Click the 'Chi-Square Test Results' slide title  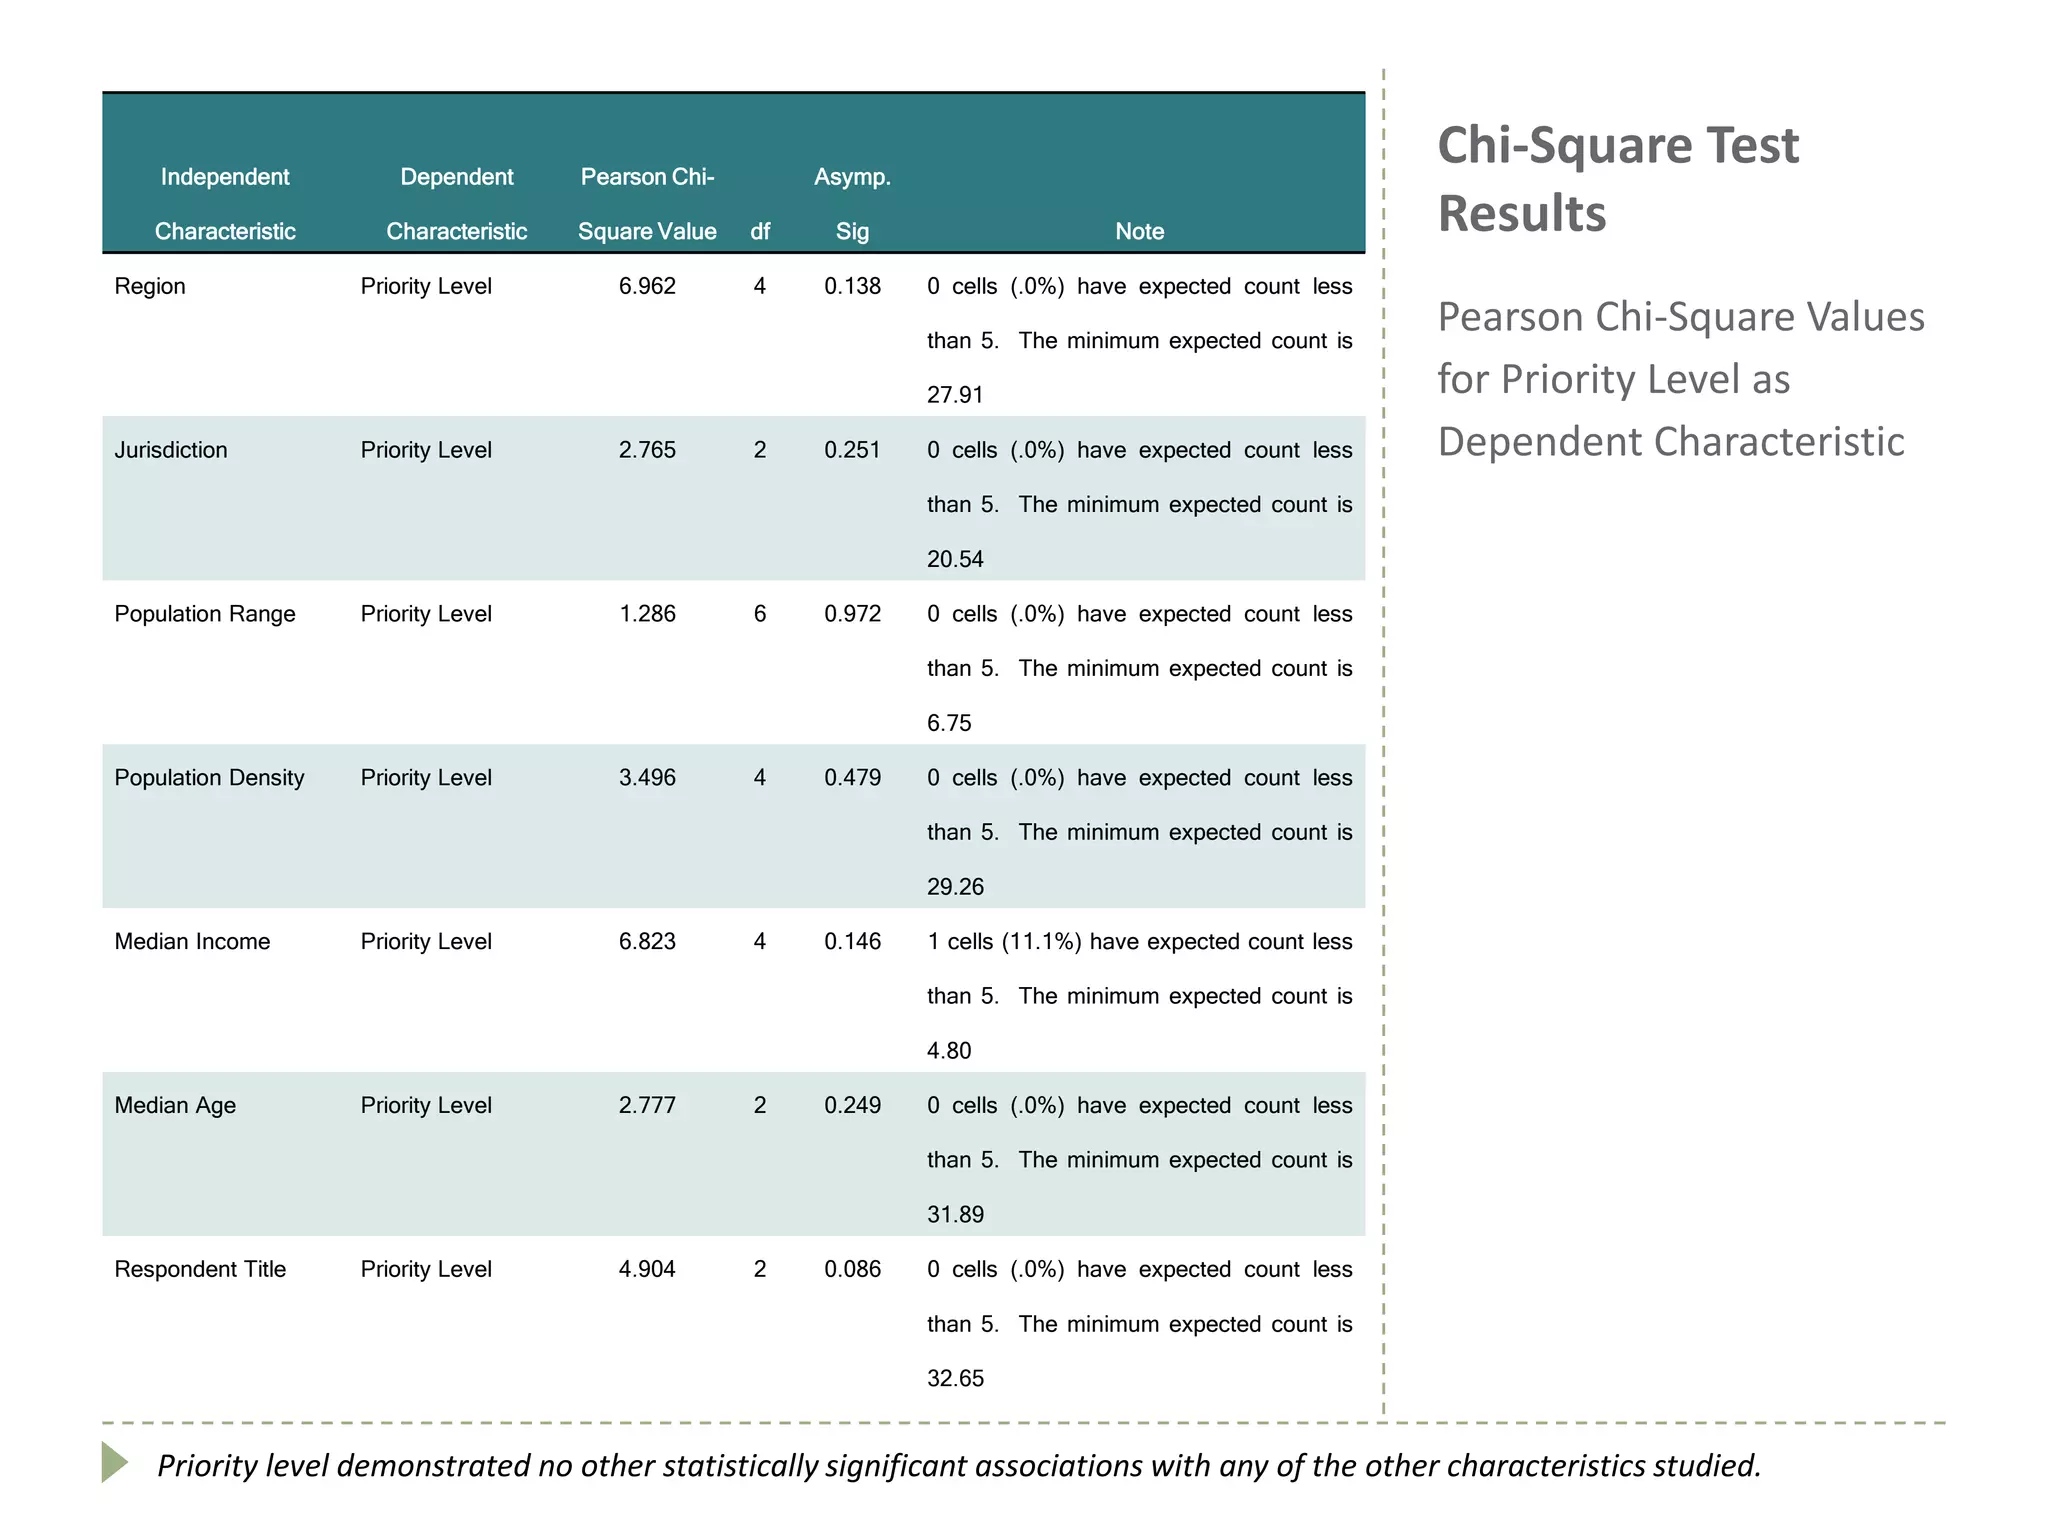pyautogui.click(x=1618, y=180)
